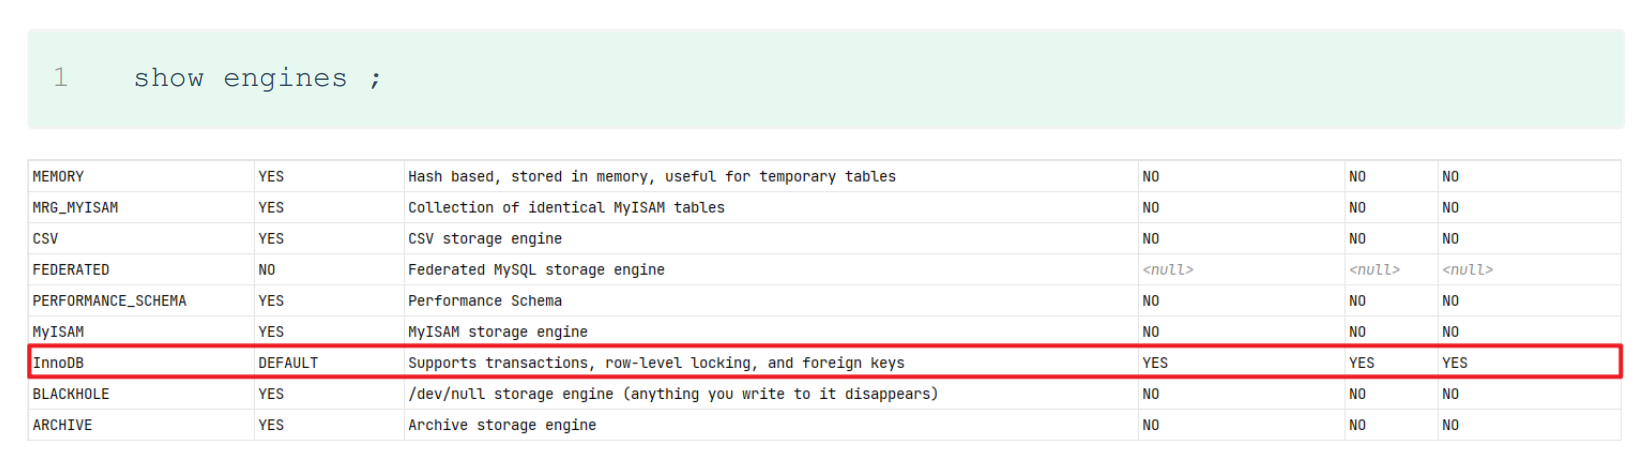The height and width of the screenshot is (471, 1648).
Task: Click the DEFAULT support cell for InnoDB
Action: (x=288, y=363)
